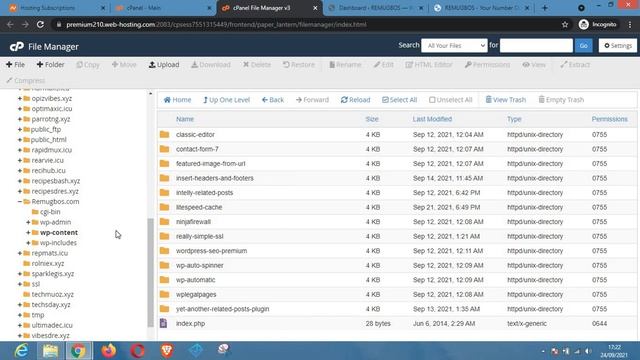The image size is (640, 360).
Task: Select the cgi-bin folder in tree
Action: point(50,212)
